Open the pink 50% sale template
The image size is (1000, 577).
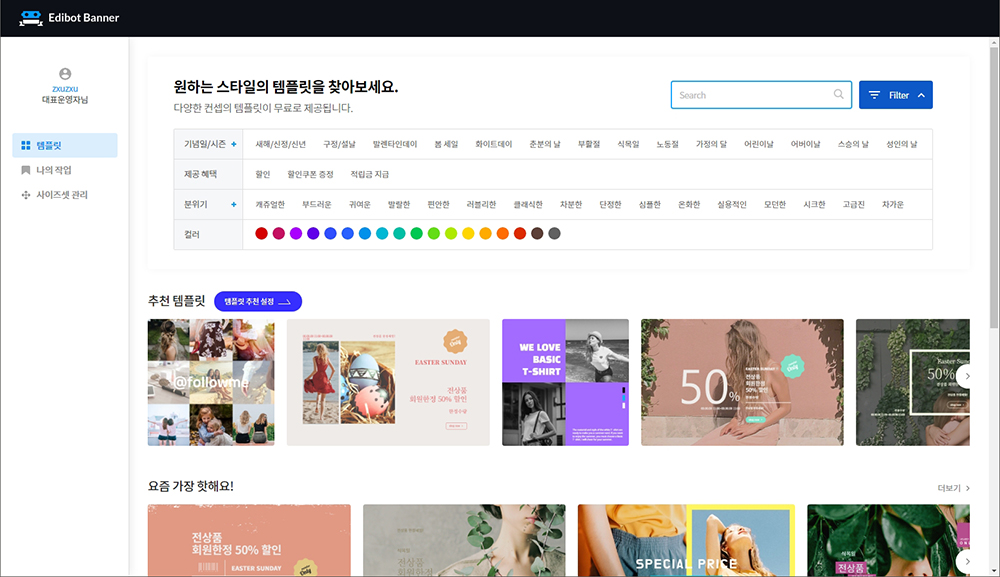(742, 383)
